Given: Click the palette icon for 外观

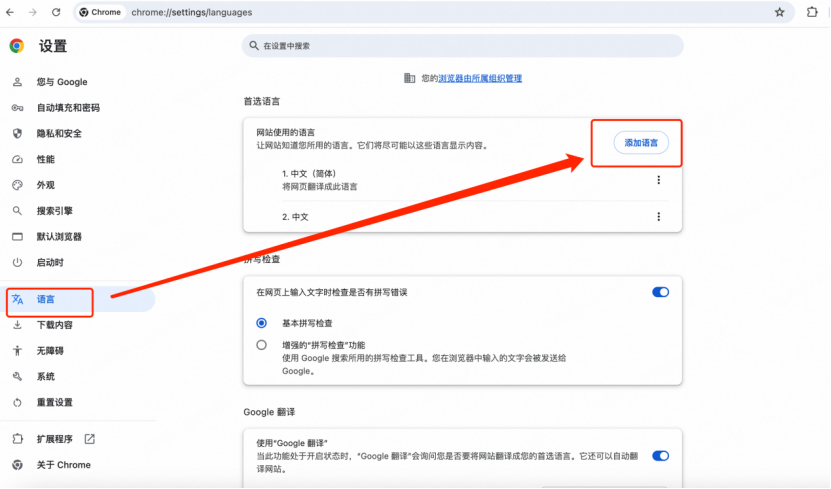Looking at the screenshot, I should pyautogui.click(x=17, y=185).
